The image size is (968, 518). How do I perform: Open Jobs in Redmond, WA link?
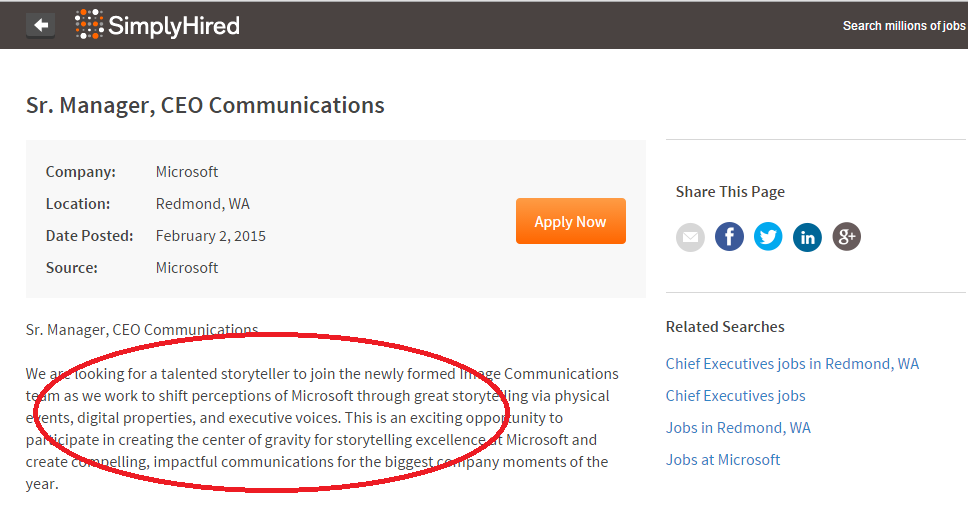tap(738, 428)
